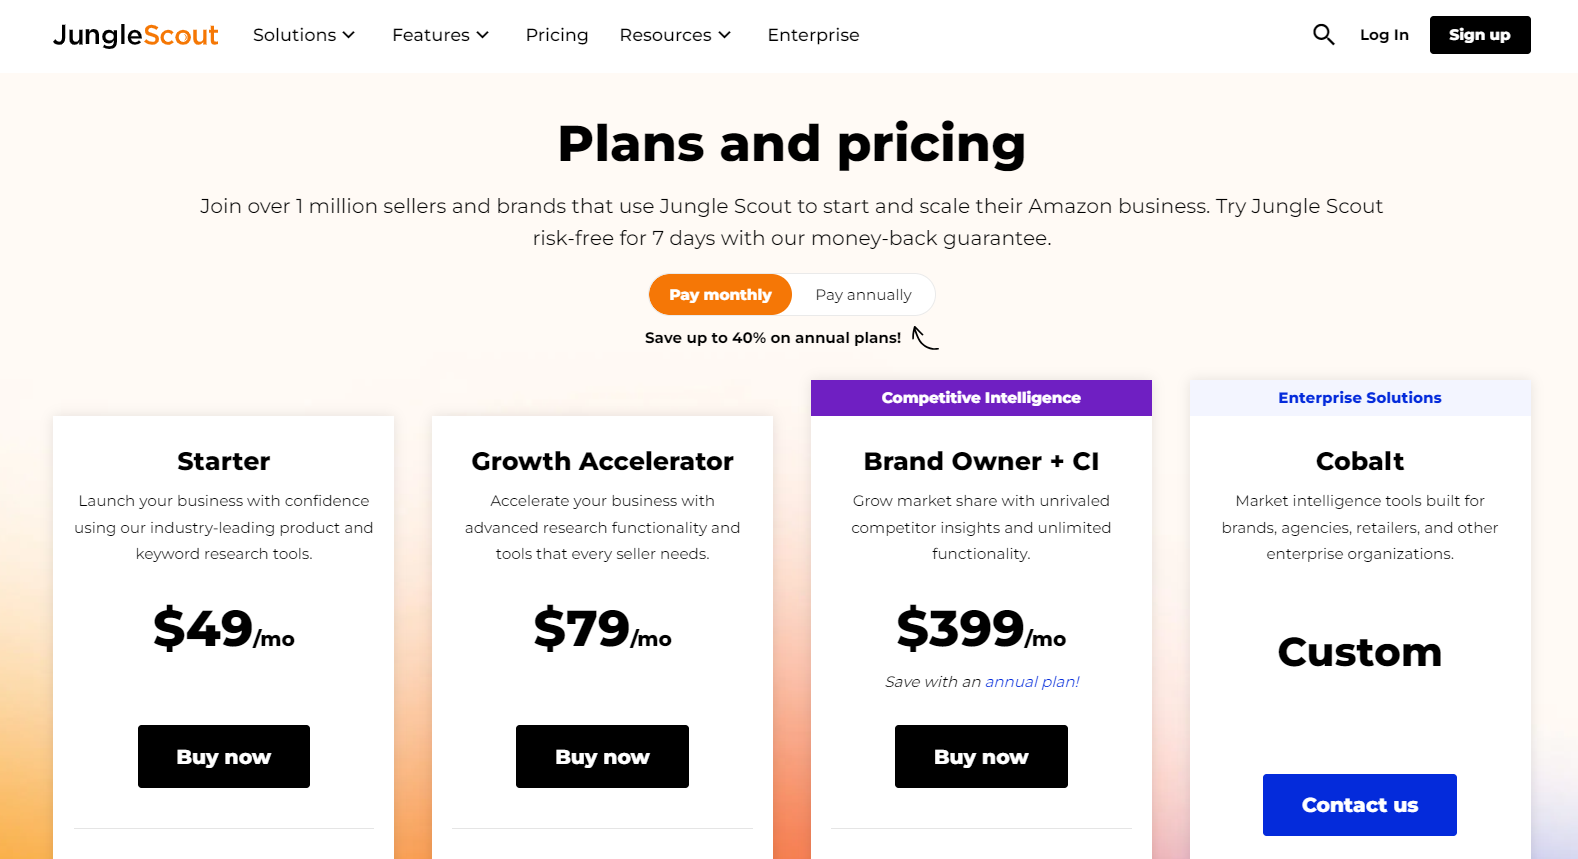This screenshot has width=1578, height=859.
Task: Switch billing to Pay monthly
Action: coord(720,295)
